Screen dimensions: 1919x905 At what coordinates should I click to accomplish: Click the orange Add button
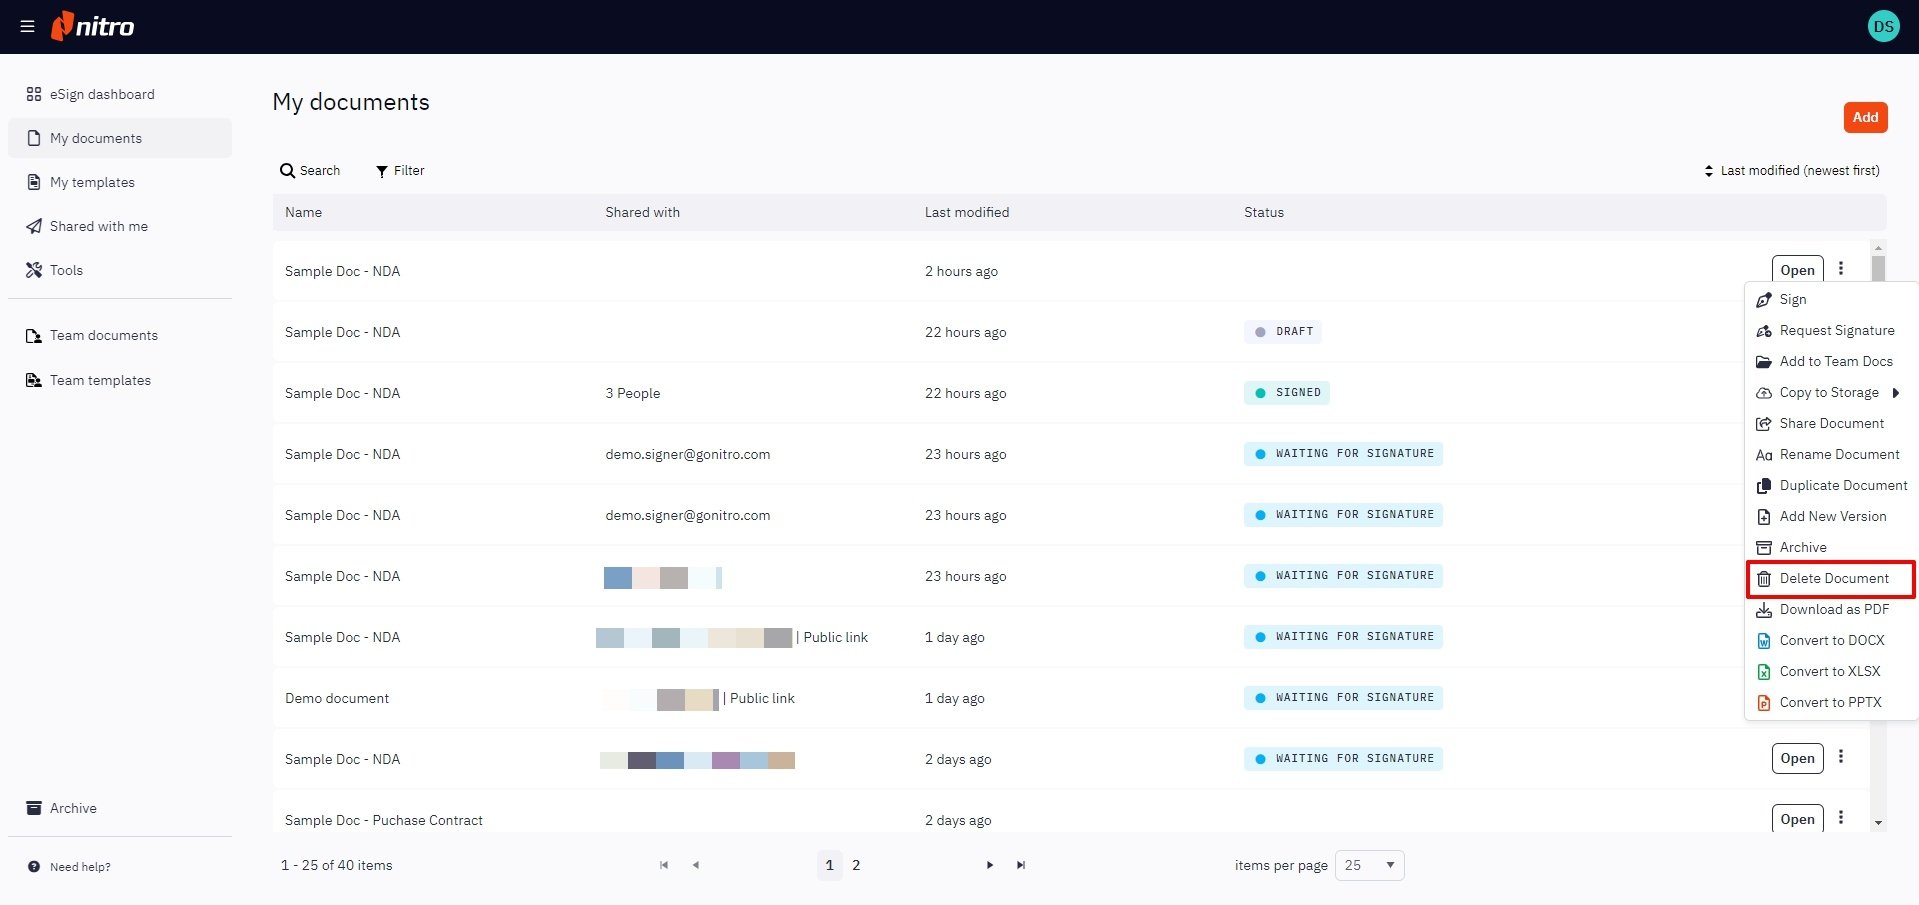point(1864,117)
